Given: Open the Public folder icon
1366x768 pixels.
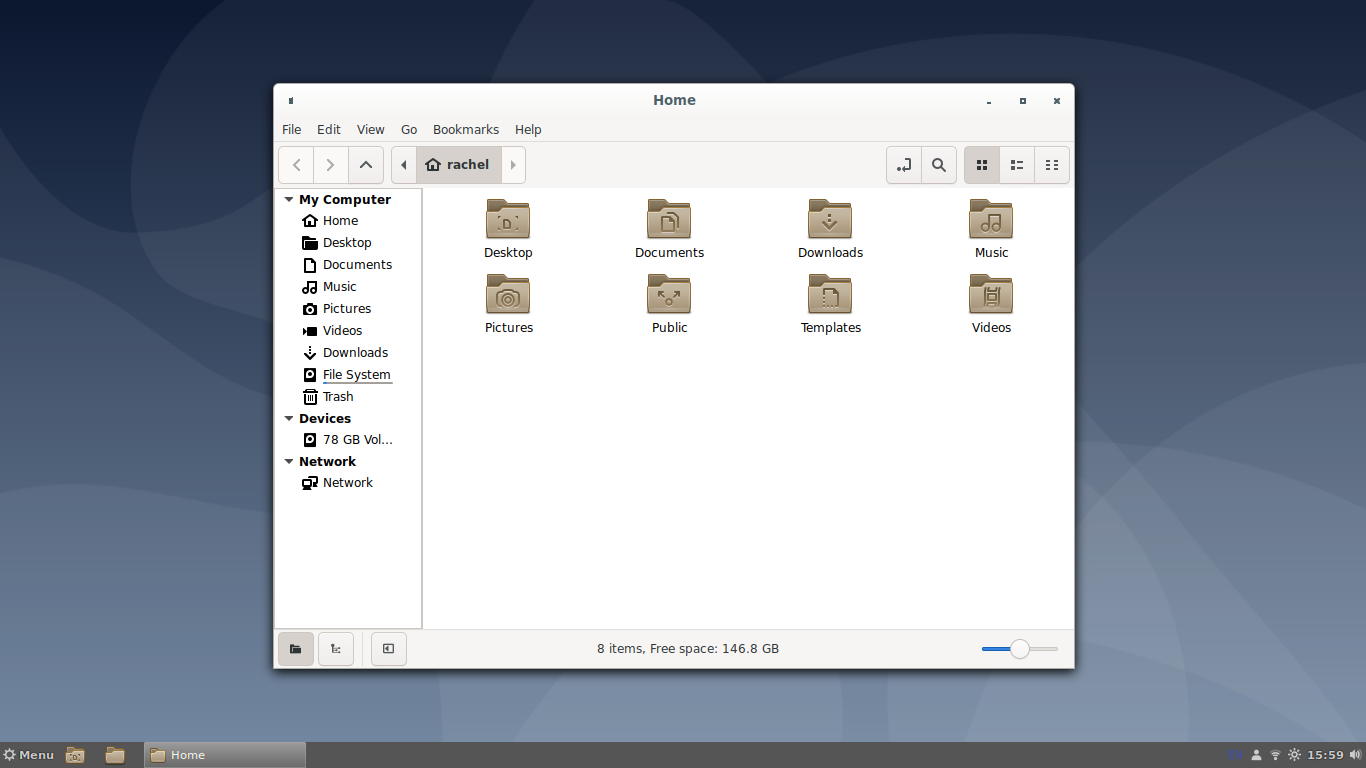Looking at the screenshot, I should click(x=669, y=294).
